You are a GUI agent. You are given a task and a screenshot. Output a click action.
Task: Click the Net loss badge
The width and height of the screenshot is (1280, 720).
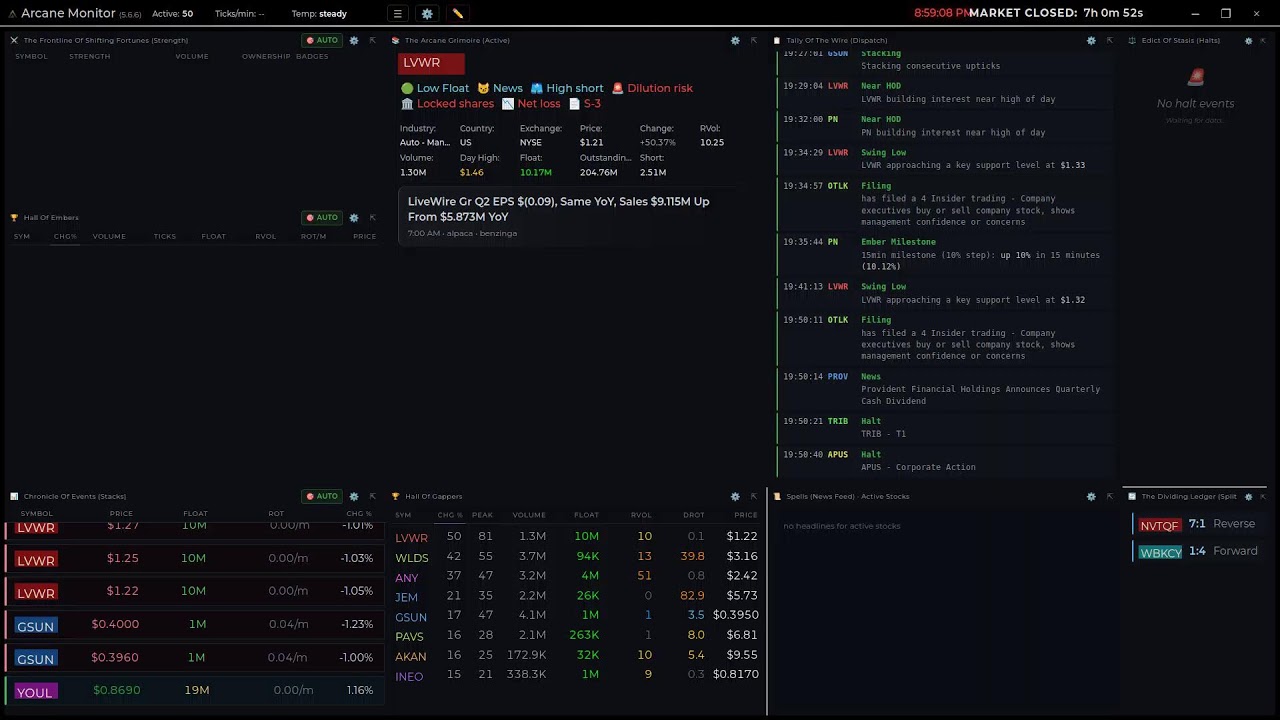pos(531,104)
